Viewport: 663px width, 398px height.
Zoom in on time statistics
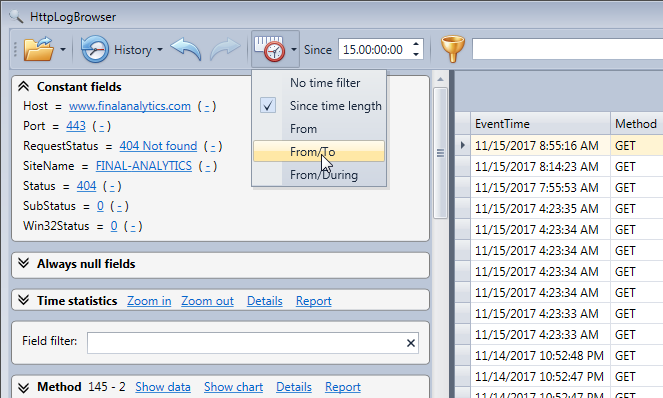[149, 301]
